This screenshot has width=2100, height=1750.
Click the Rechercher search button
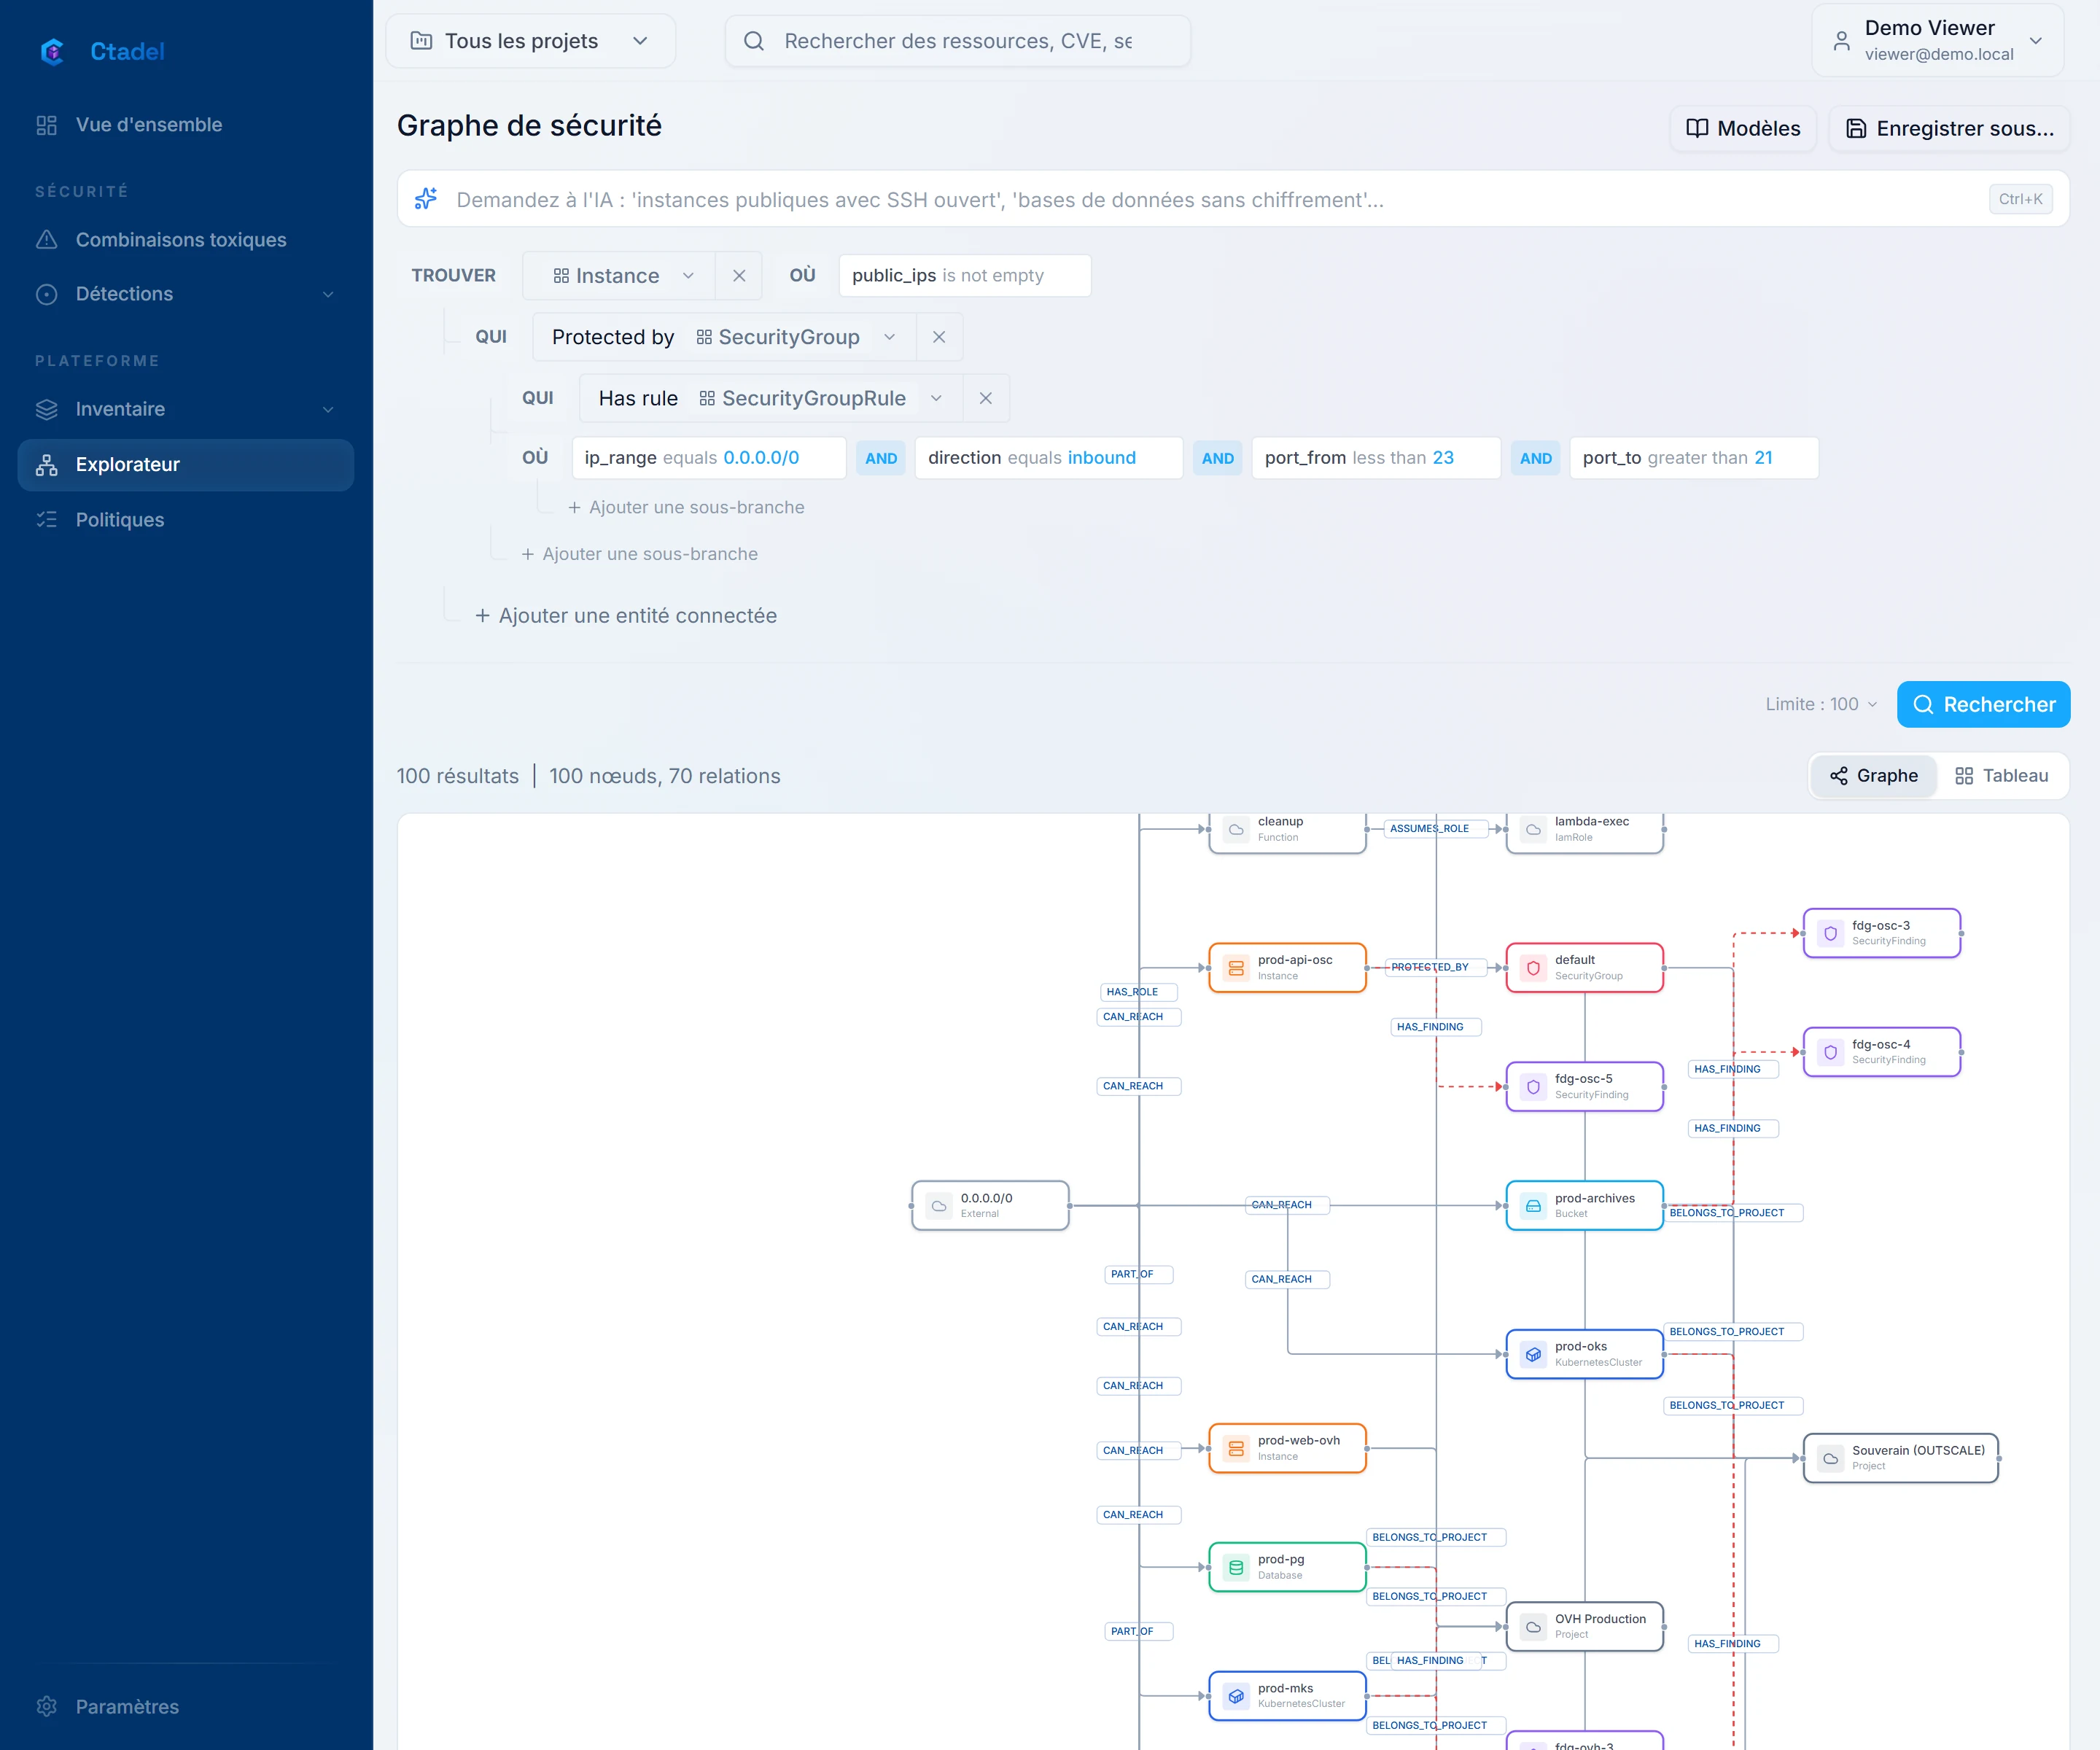(x=1983, y=704)
